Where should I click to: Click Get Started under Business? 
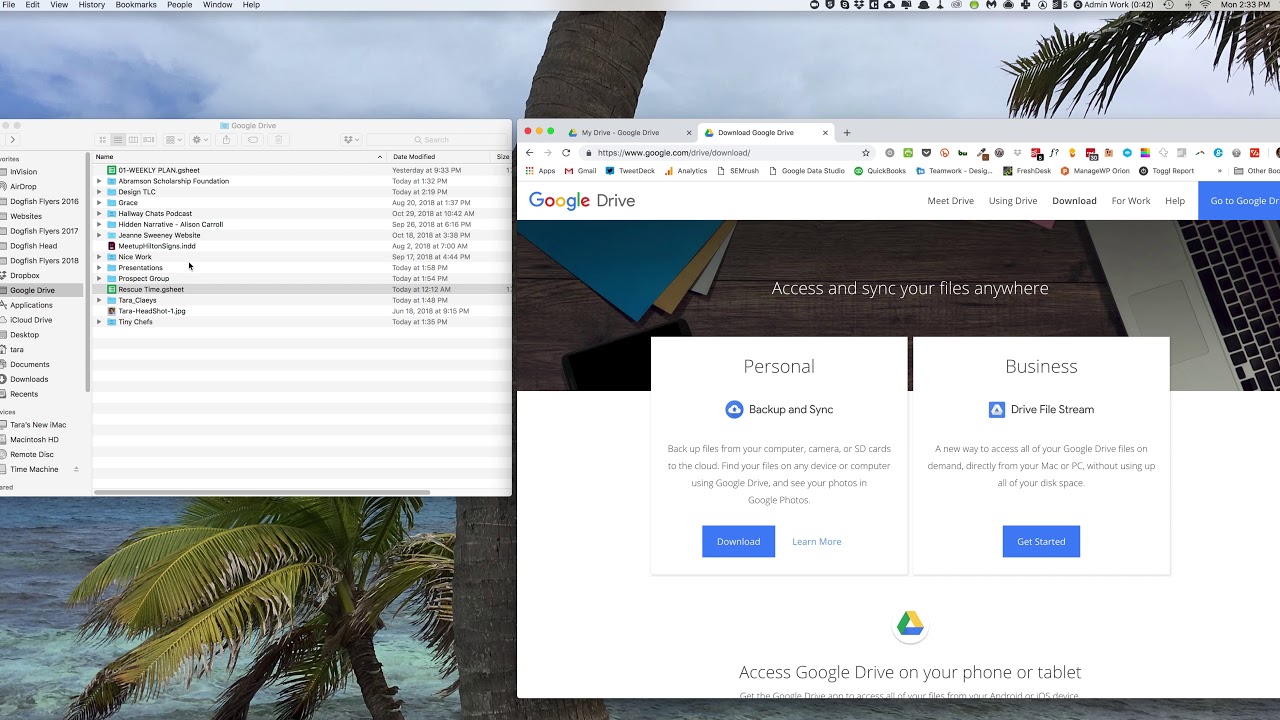point(1041,541)
